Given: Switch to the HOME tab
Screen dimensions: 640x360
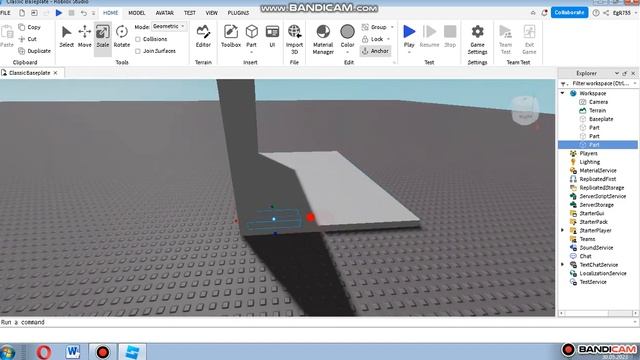Looking at the screenshot, I should click(110, 13).
